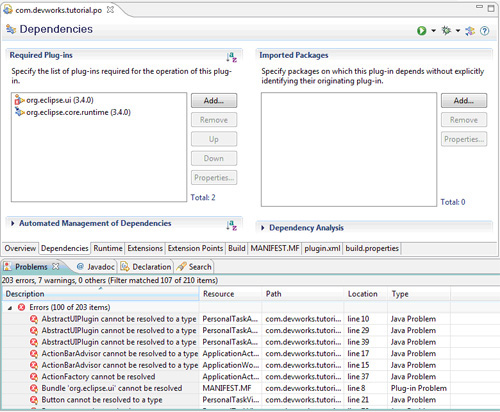Switch to the Runtime tab
The width and height of the screenshot is (500, 412).
pyautogui.click(x=108, y=248)
